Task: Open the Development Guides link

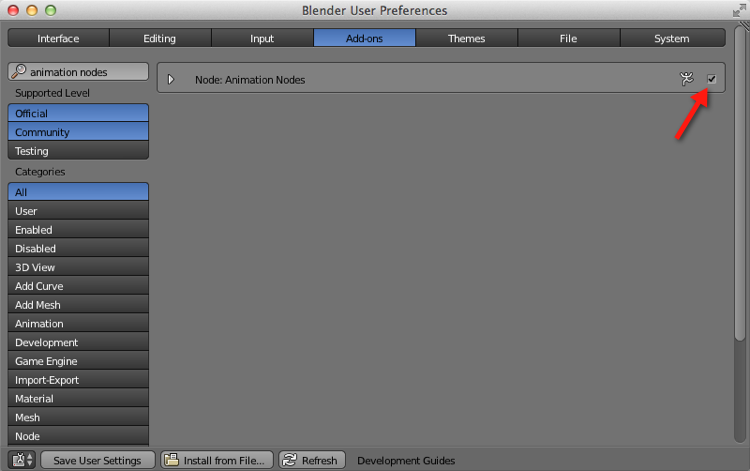Action: [x=406, y=460]
